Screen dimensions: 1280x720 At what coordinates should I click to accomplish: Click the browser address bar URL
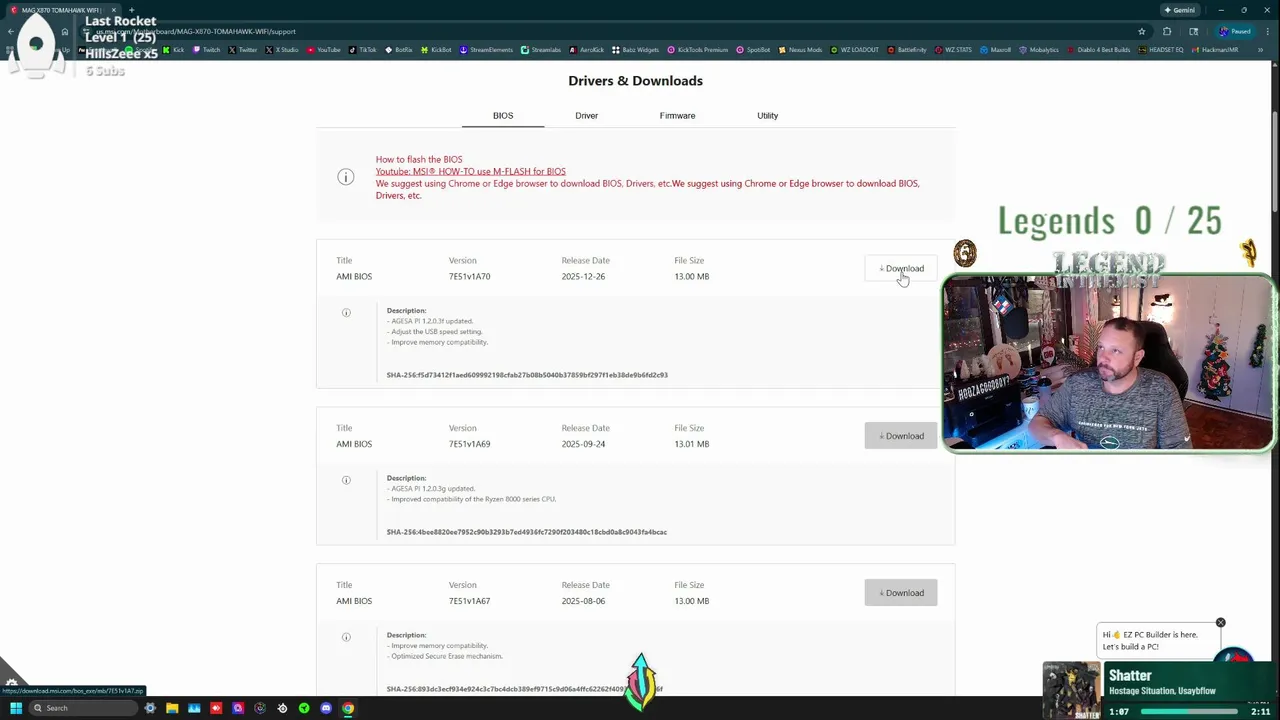pos(195,31)
